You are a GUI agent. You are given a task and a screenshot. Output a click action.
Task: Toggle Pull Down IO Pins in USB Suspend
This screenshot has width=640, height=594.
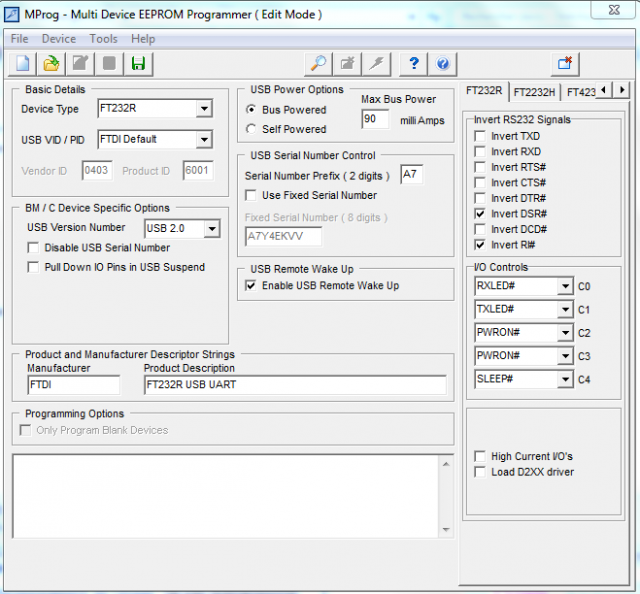click(x=116, y=267)
